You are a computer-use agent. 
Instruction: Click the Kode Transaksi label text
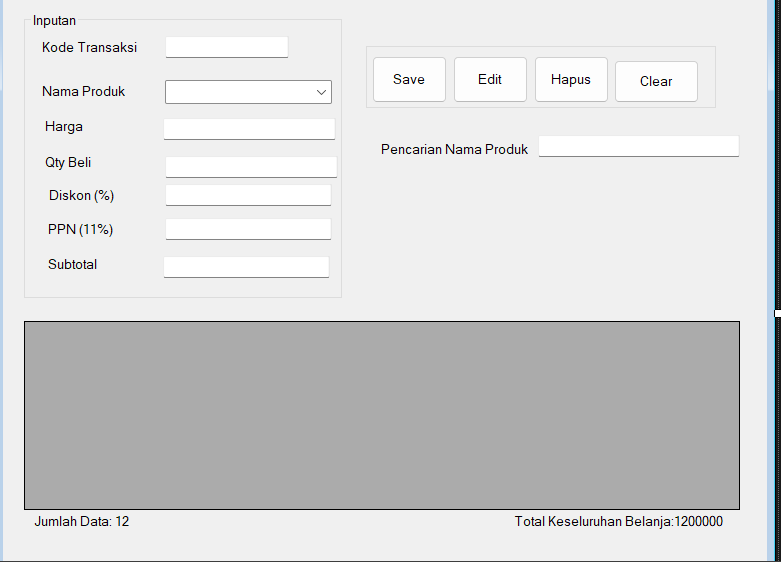(x=89, y=47)
